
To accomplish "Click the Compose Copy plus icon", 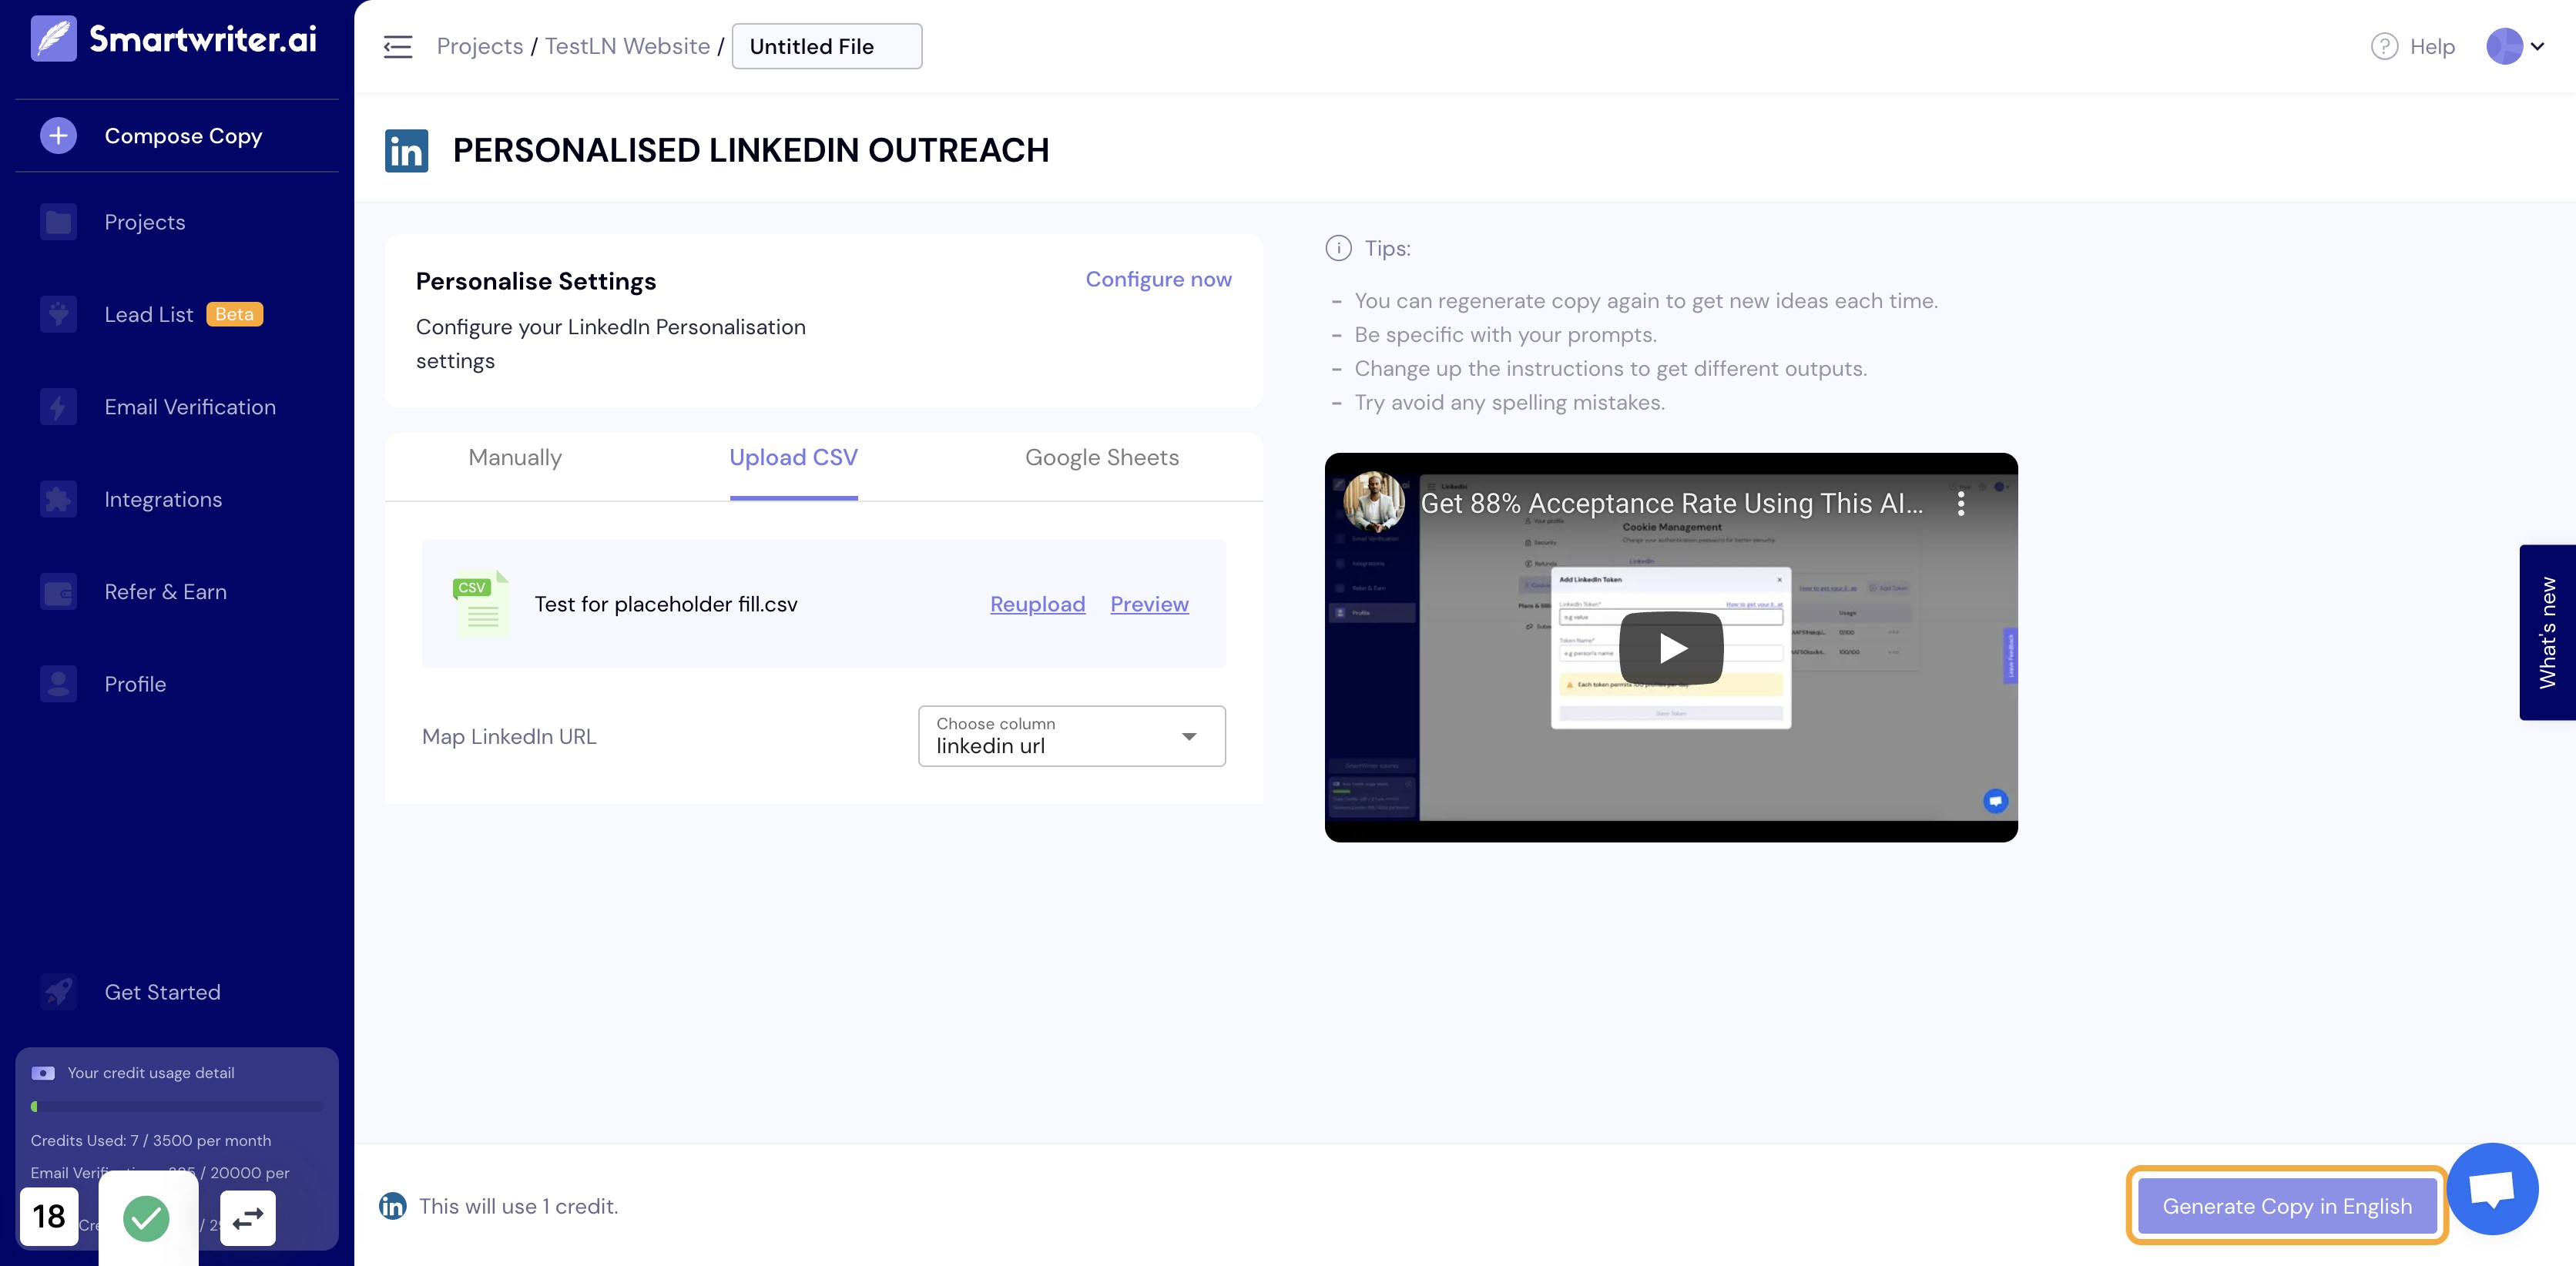I will 58,136.
